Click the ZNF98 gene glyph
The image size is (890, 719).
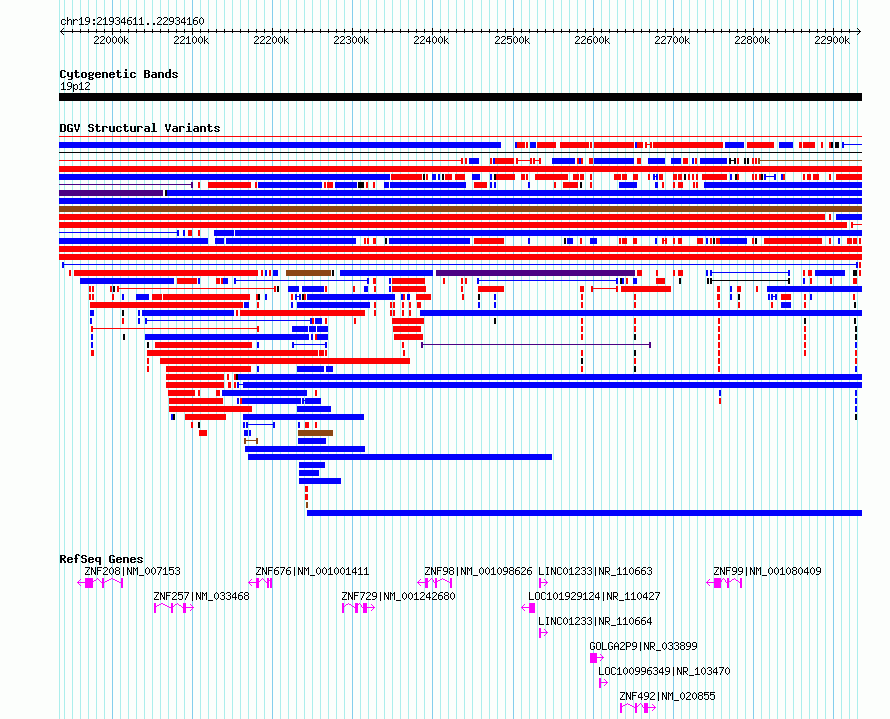[435, 583]
